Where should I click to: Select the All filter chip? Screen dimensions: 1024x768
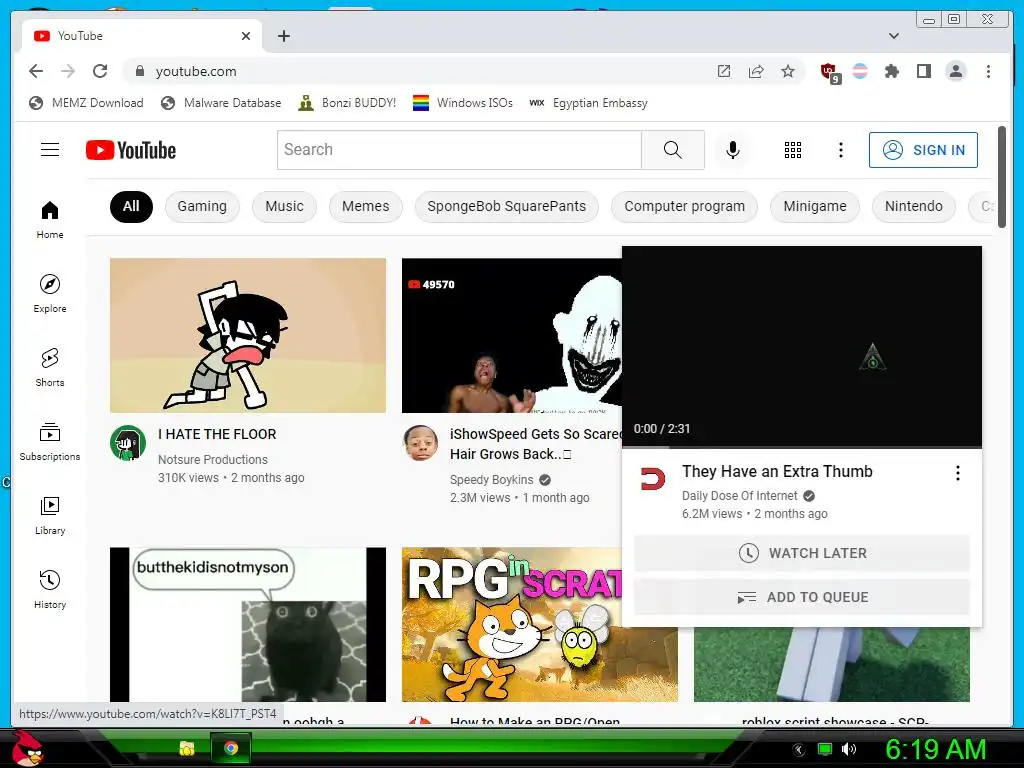click(x=131, y=206)
